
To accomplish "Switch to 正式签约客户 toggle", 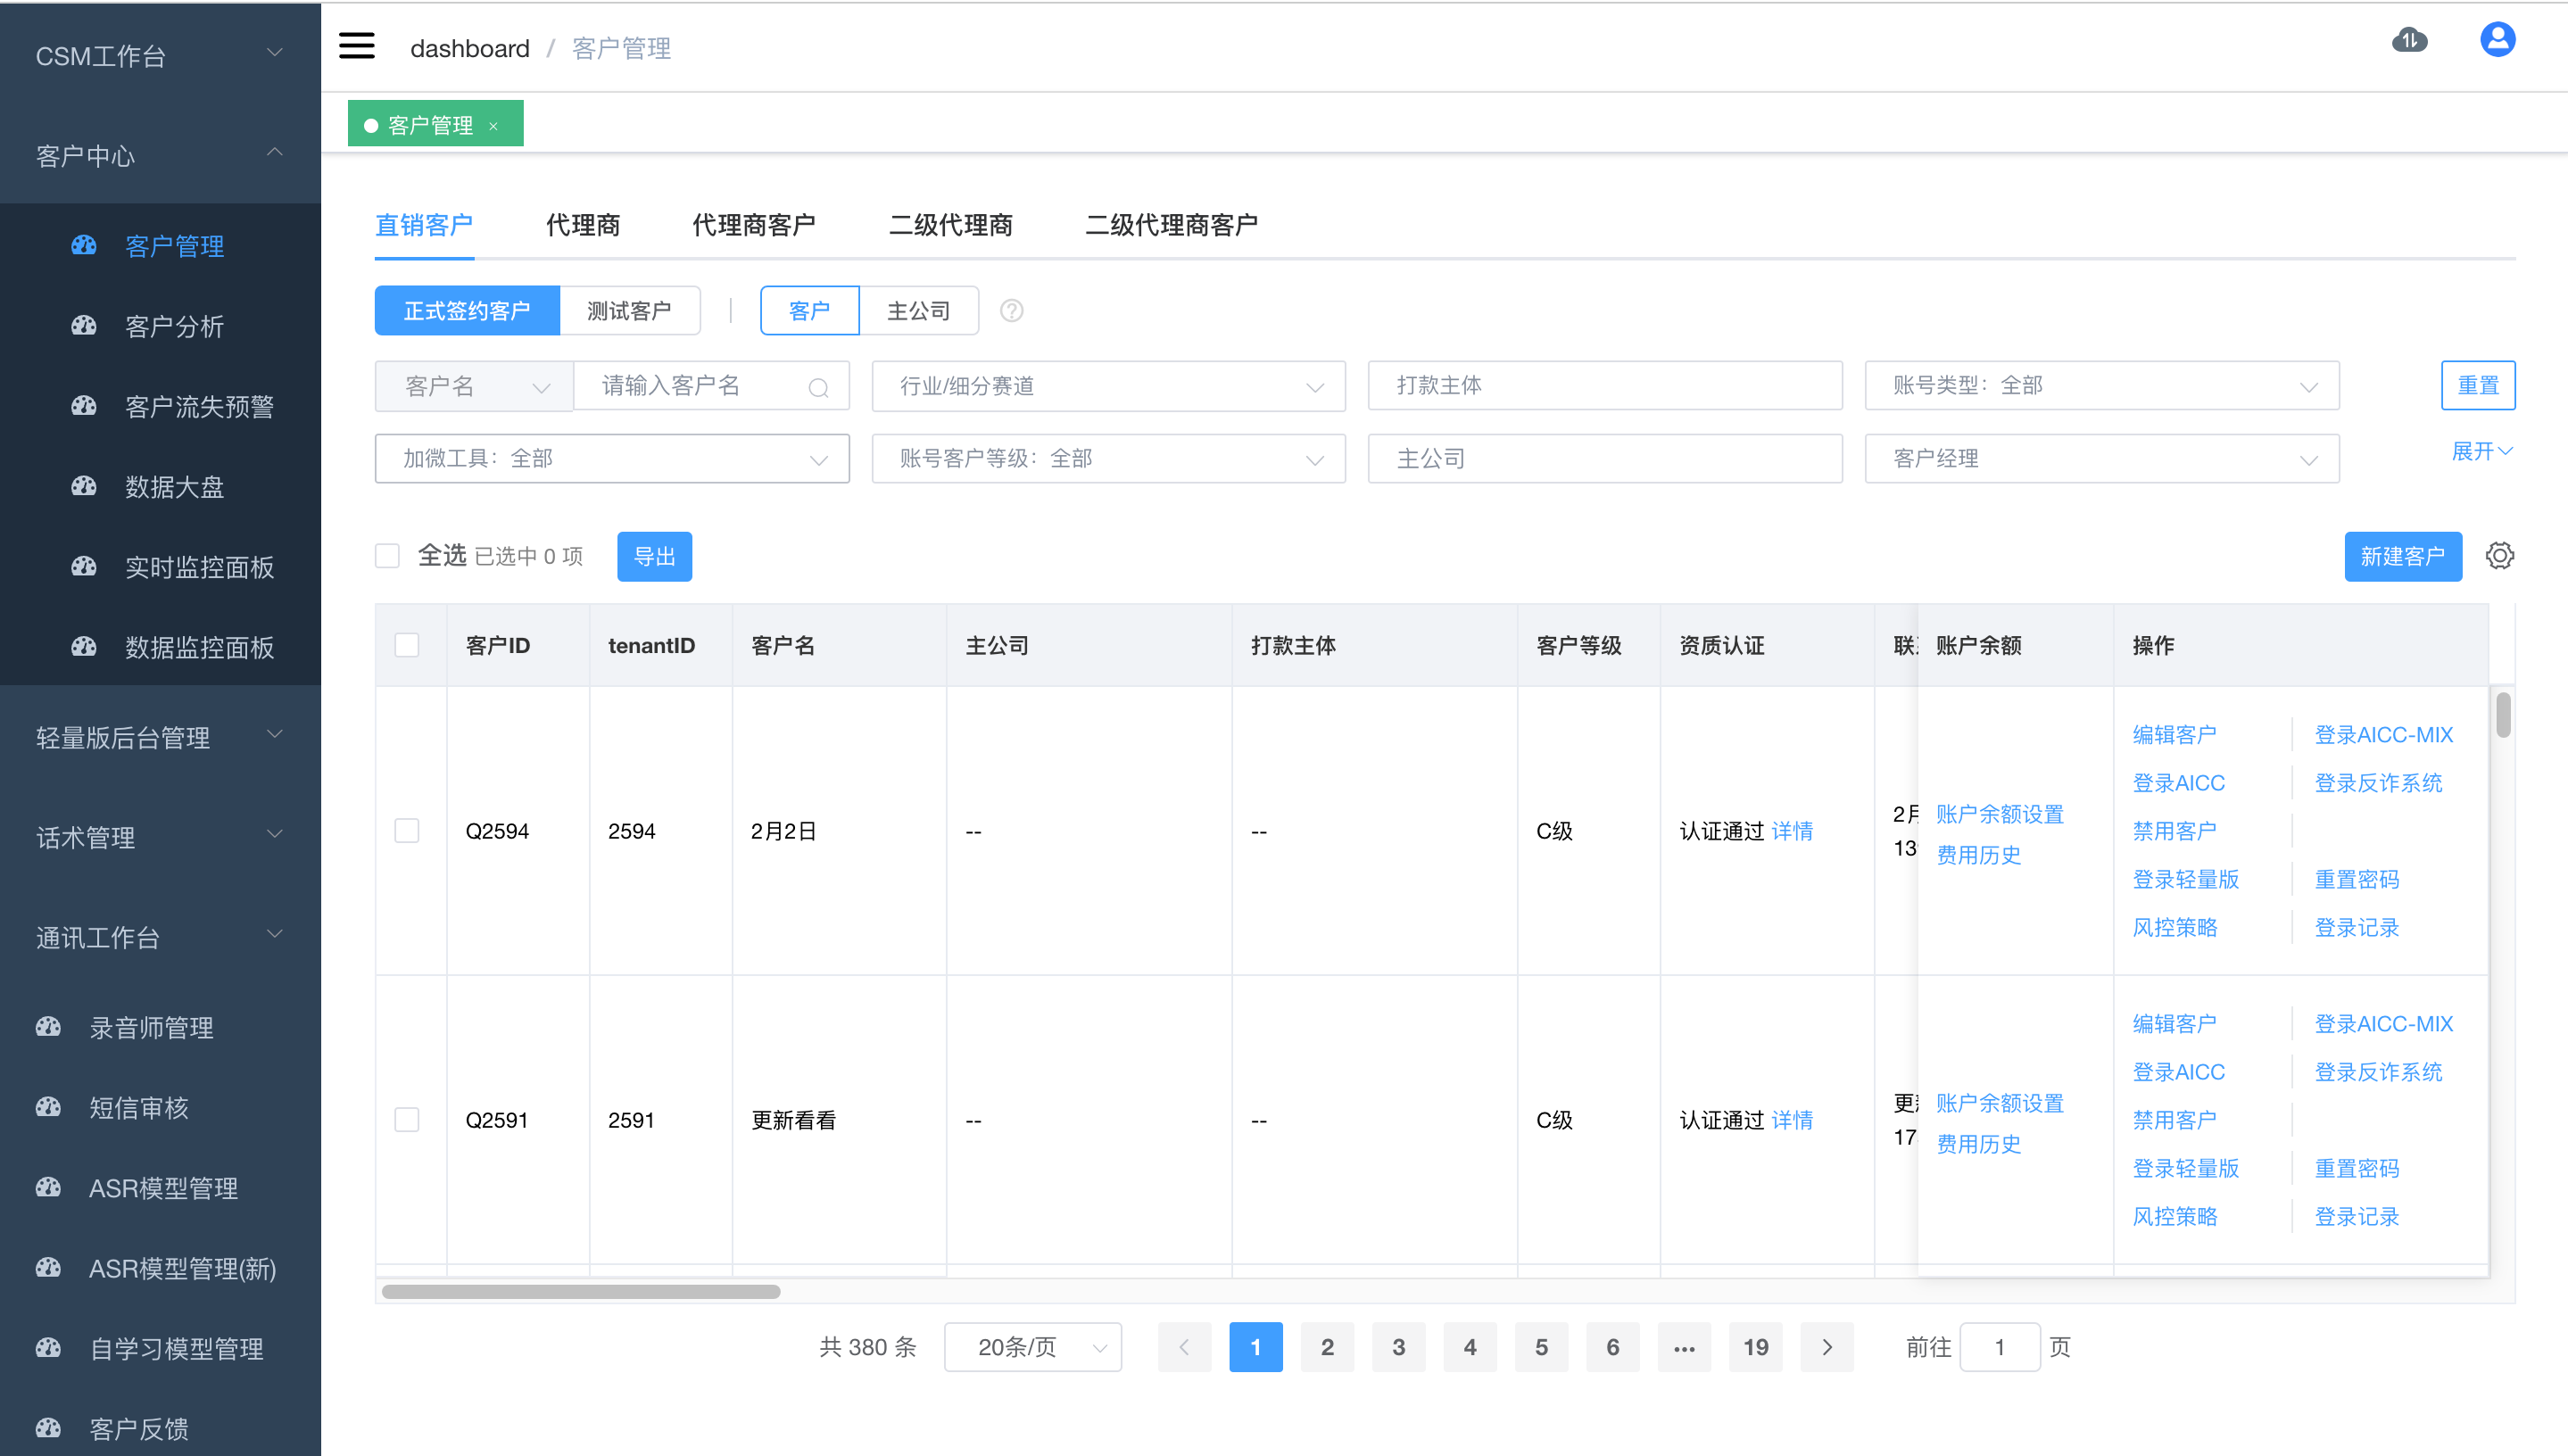I will [x=467, y=311].
